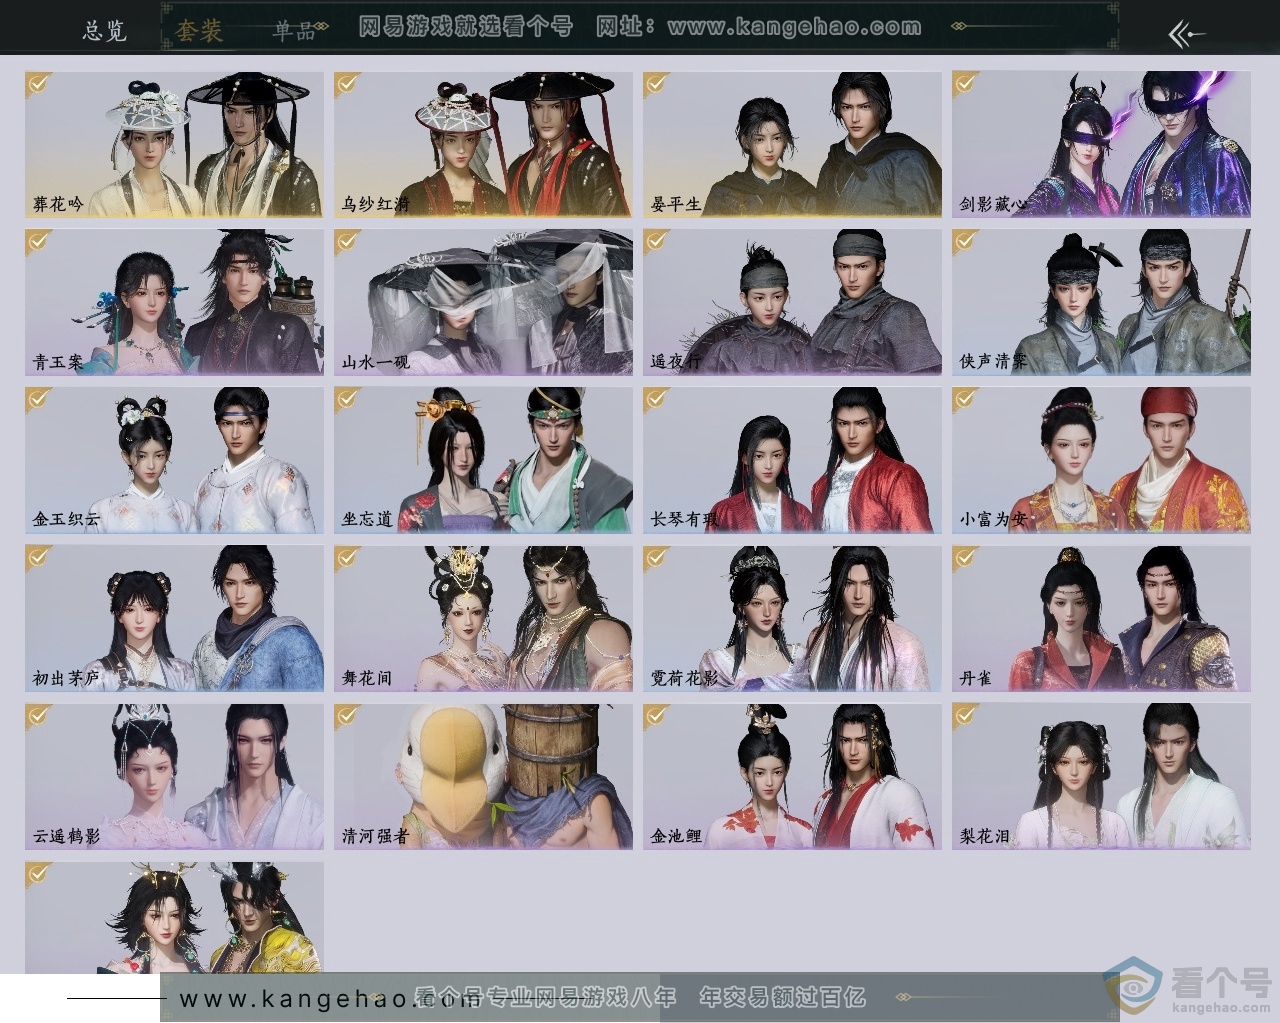Toggle the owned checkmark on 长琴有瑕

(x=656, y=399)
